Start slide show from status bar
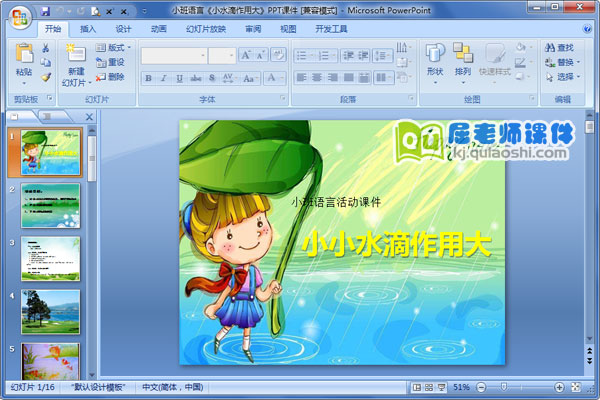 click(441, 387)
